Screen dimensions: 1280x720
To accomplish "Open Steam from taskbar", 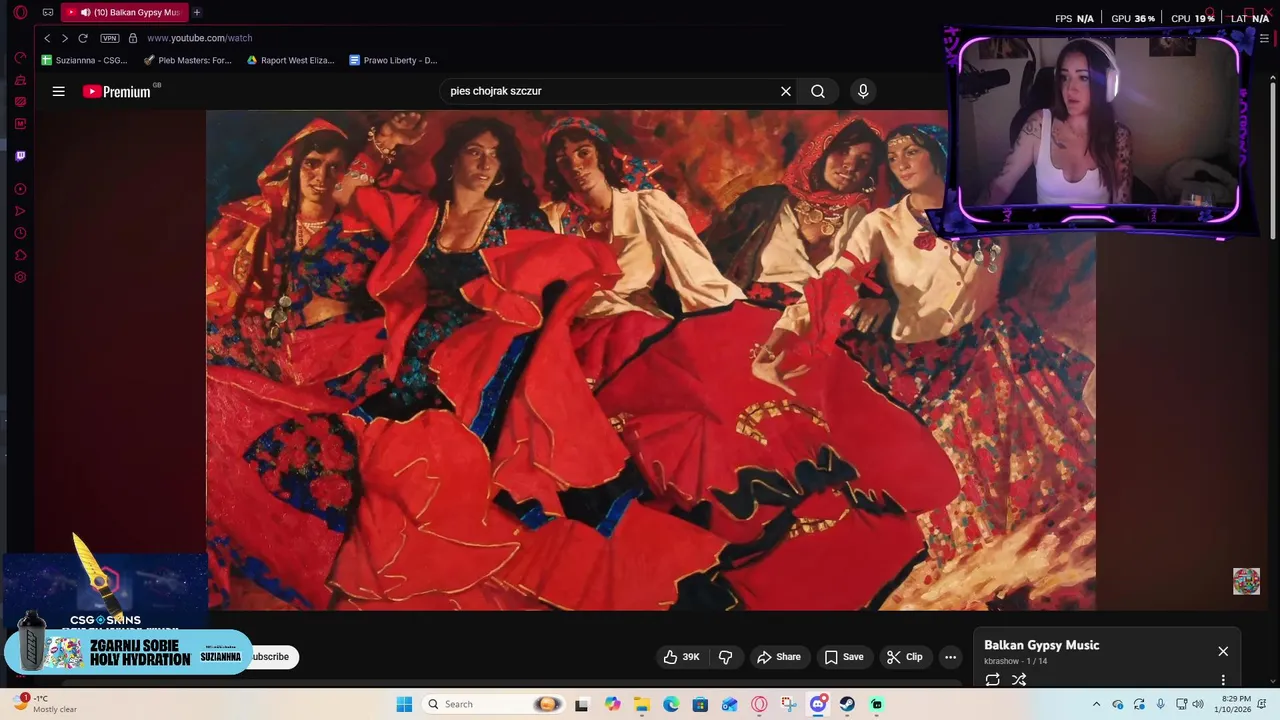I will (847, 704).
